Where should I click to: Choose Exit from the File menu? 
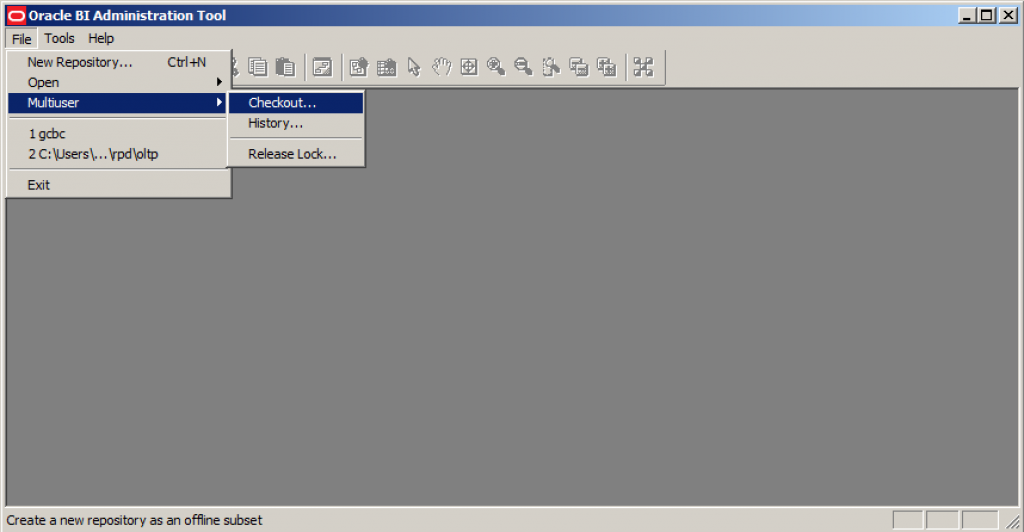pyautogui.click(x=118, y=185)
